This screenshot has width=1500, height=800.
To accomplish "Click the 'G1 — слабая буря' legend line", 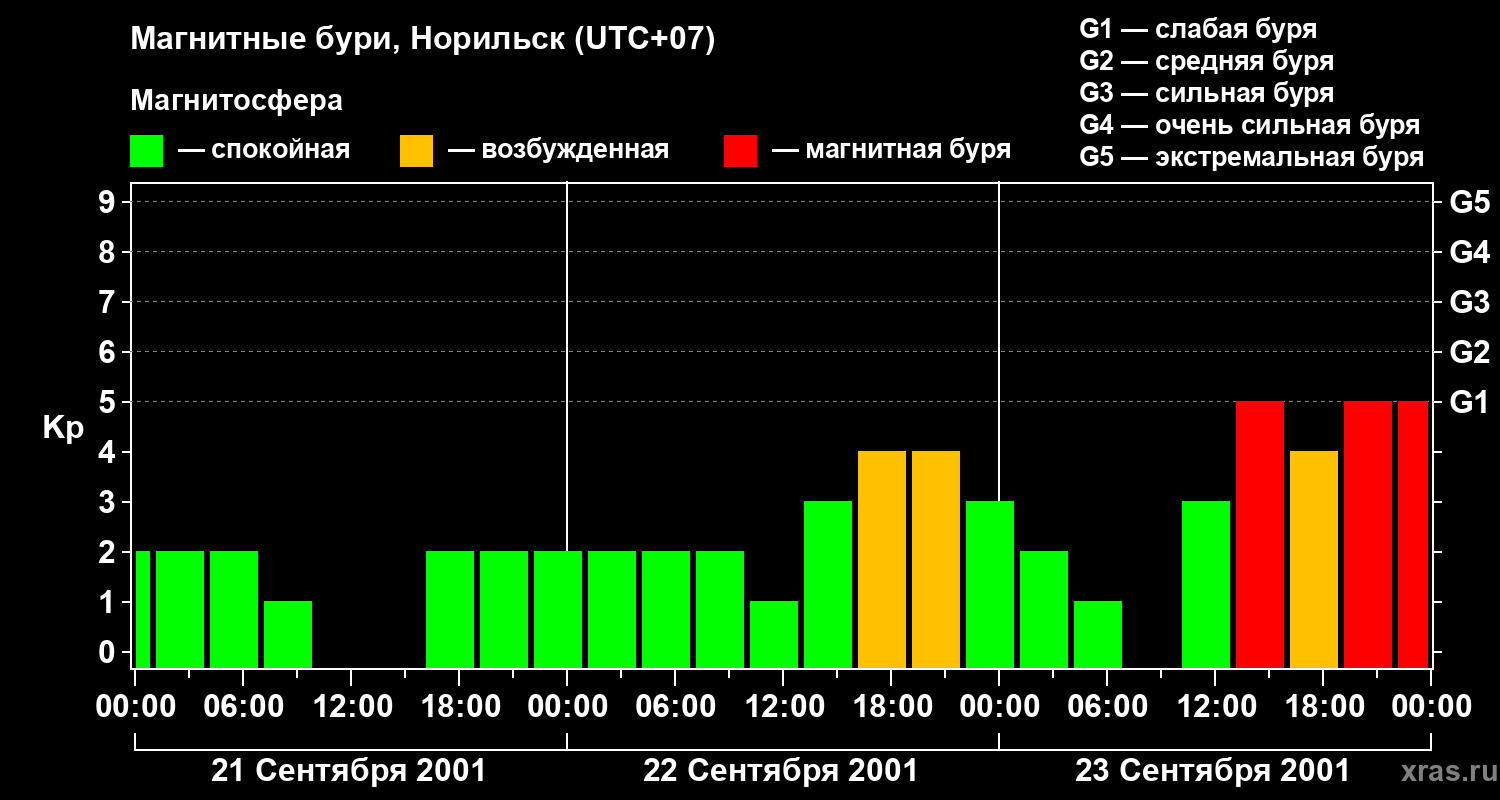I will click(1198, 29).
